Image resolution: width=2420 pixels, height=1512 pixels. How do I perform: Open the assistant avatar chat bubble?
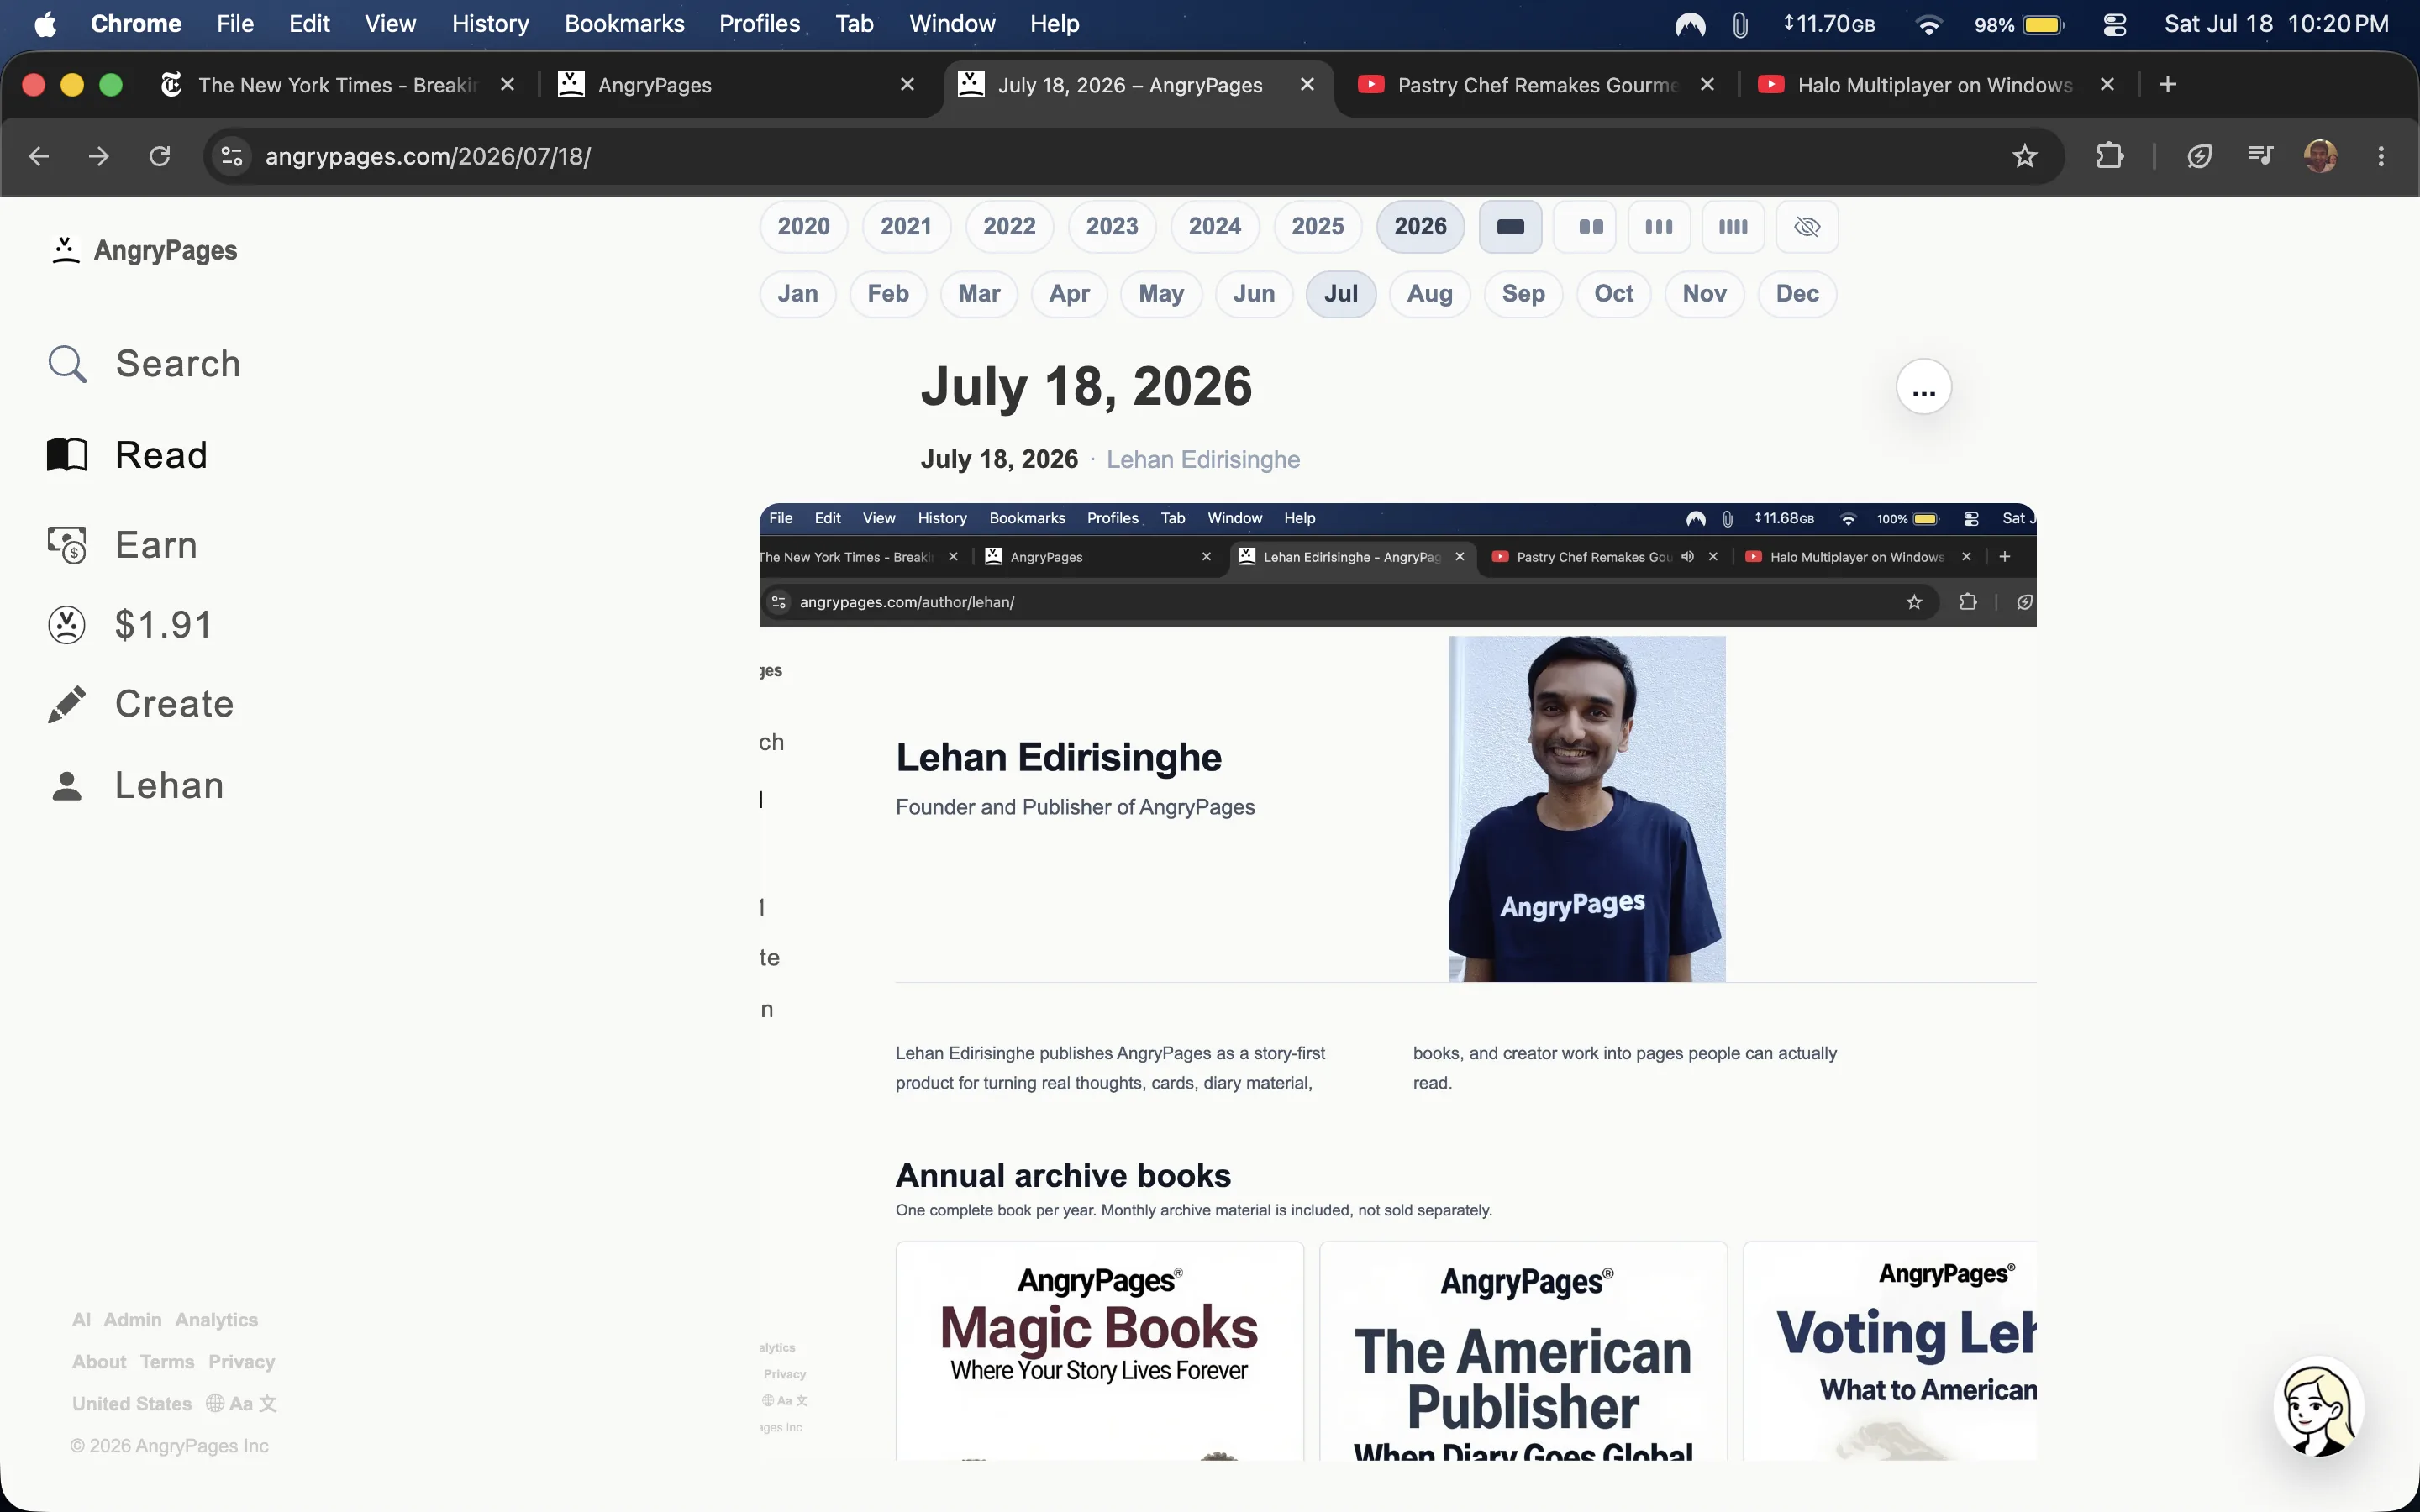2318,1407
